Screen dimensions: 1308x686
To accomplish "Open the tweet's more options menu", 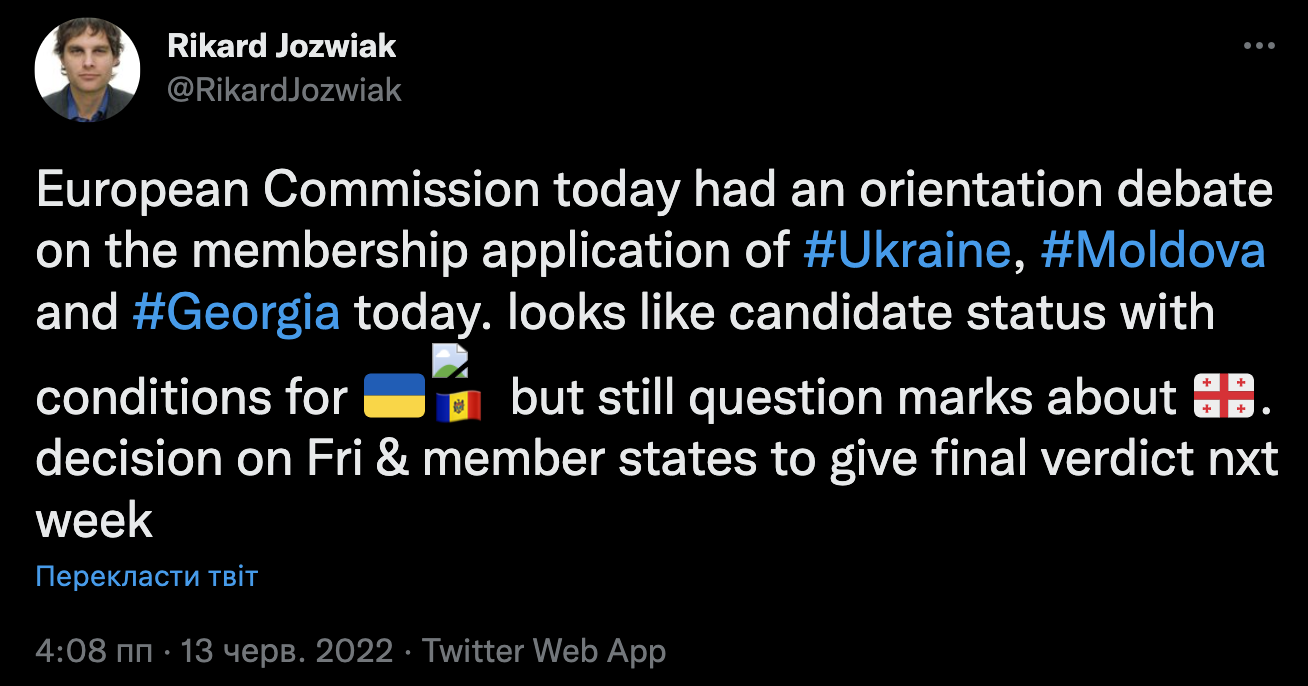I will (x=1258, y=46).
